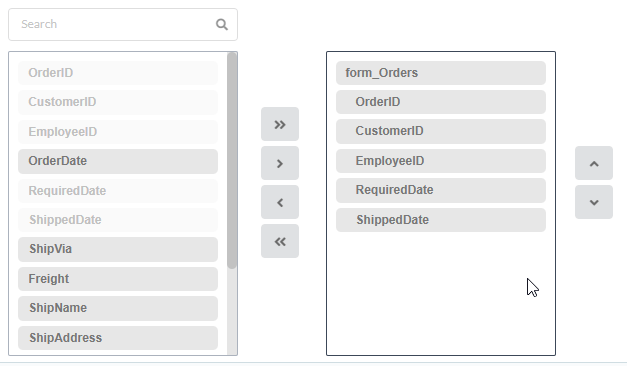Move selected field left with single arrow
Screen dimensions: 627x366
pyautogui.click(x=280, y=202)
